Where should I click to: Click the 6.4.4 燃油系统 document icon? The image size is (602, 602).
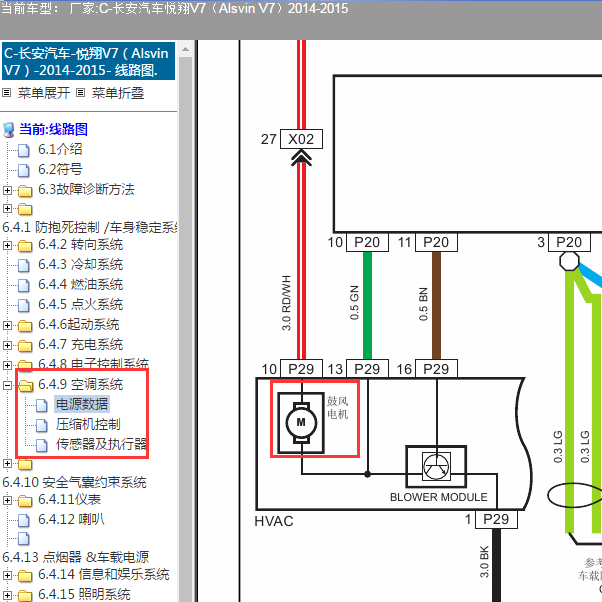coord(23,286)
